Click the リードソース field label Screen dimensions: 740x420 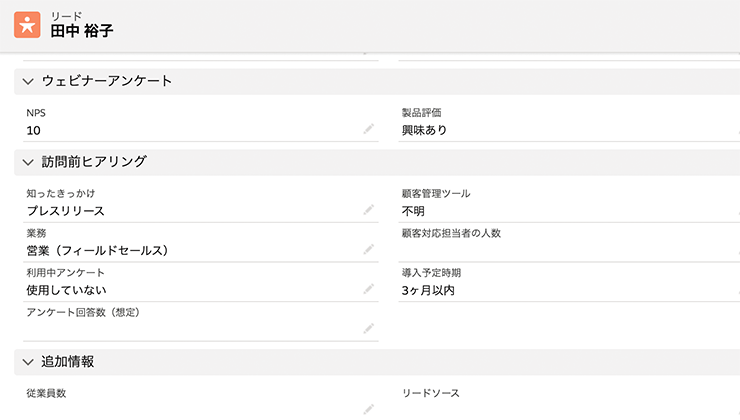[x=430, y=394]
